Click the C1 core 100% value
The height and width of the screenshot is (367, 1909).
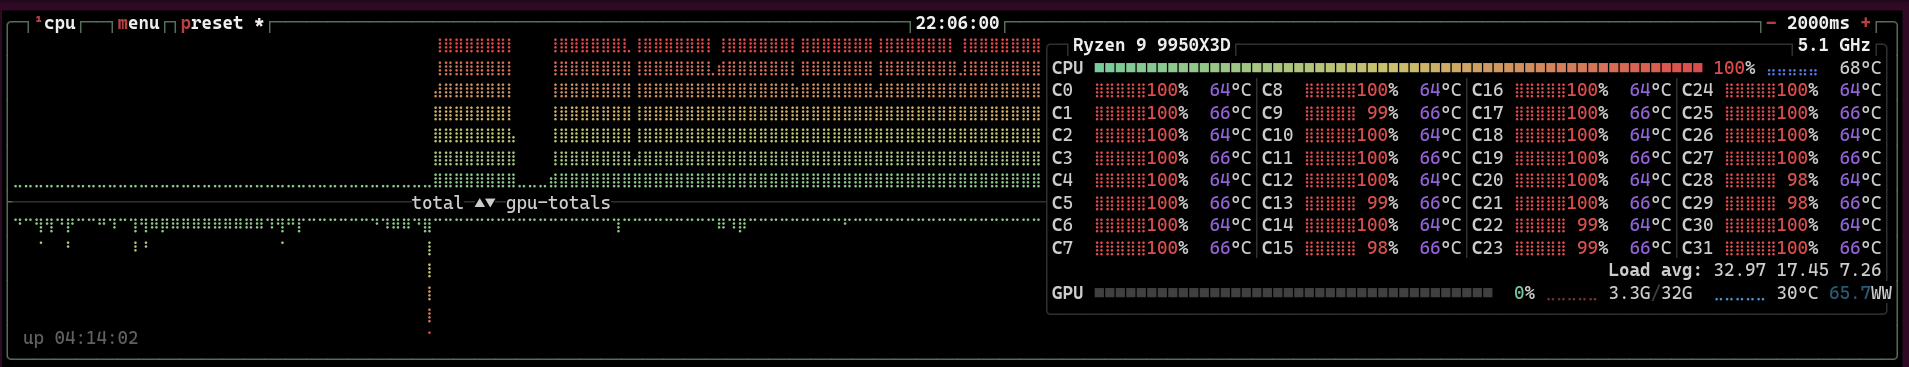tap(1167, 113)
